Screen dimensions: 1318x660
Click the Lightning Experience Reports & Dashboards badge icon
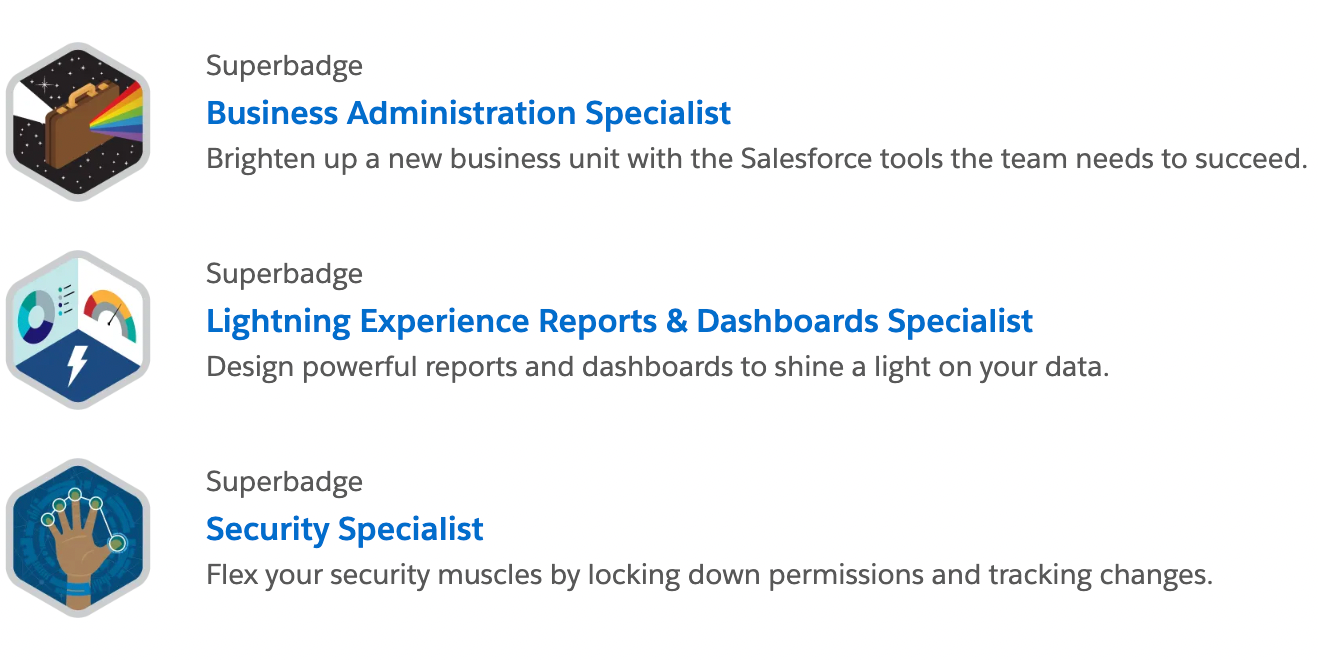click(x=78, y=330)
